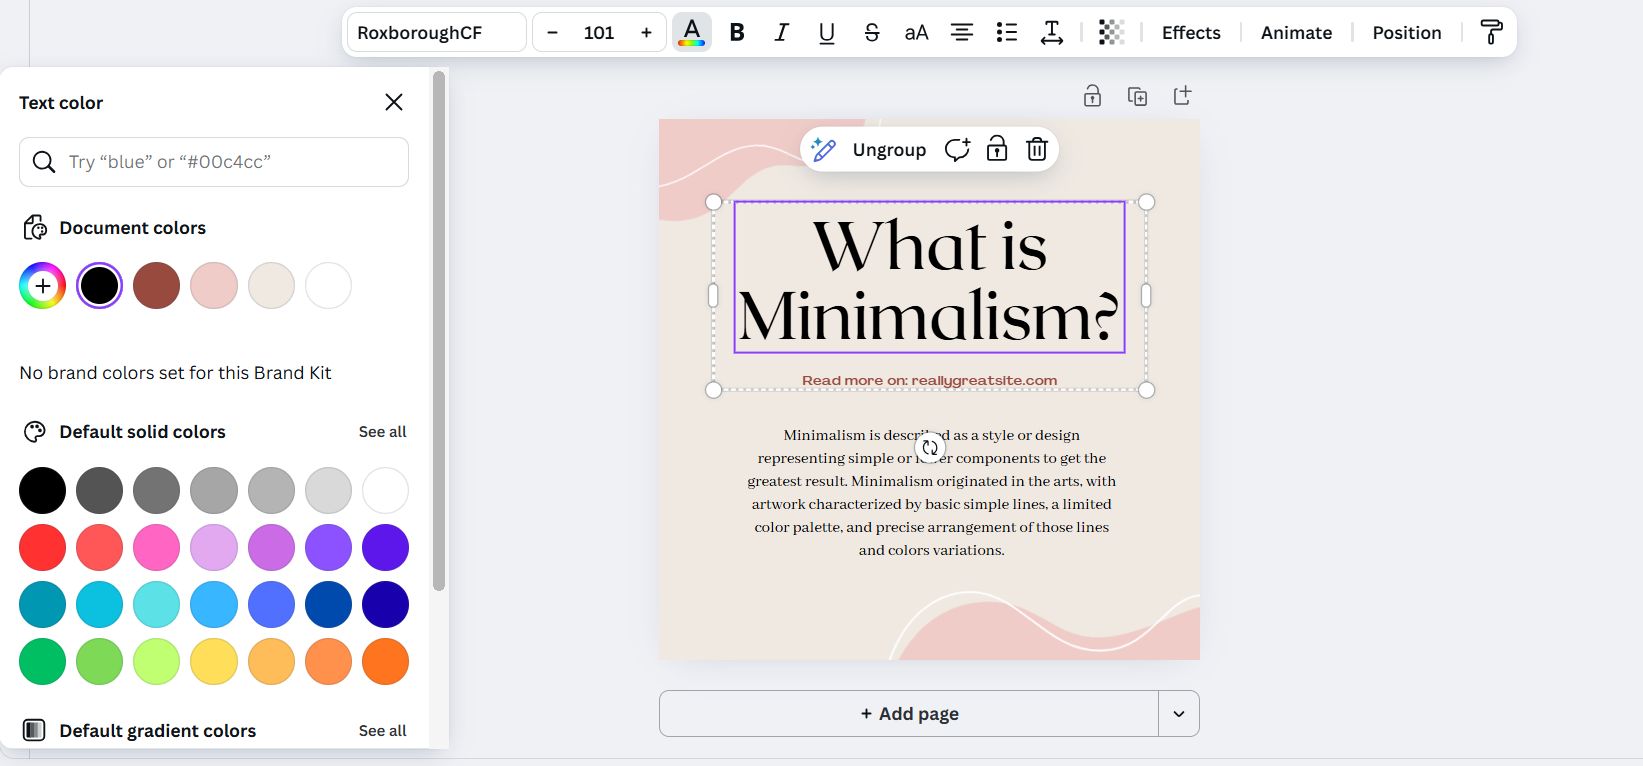Toggle bold formatting

coord(737,33)
